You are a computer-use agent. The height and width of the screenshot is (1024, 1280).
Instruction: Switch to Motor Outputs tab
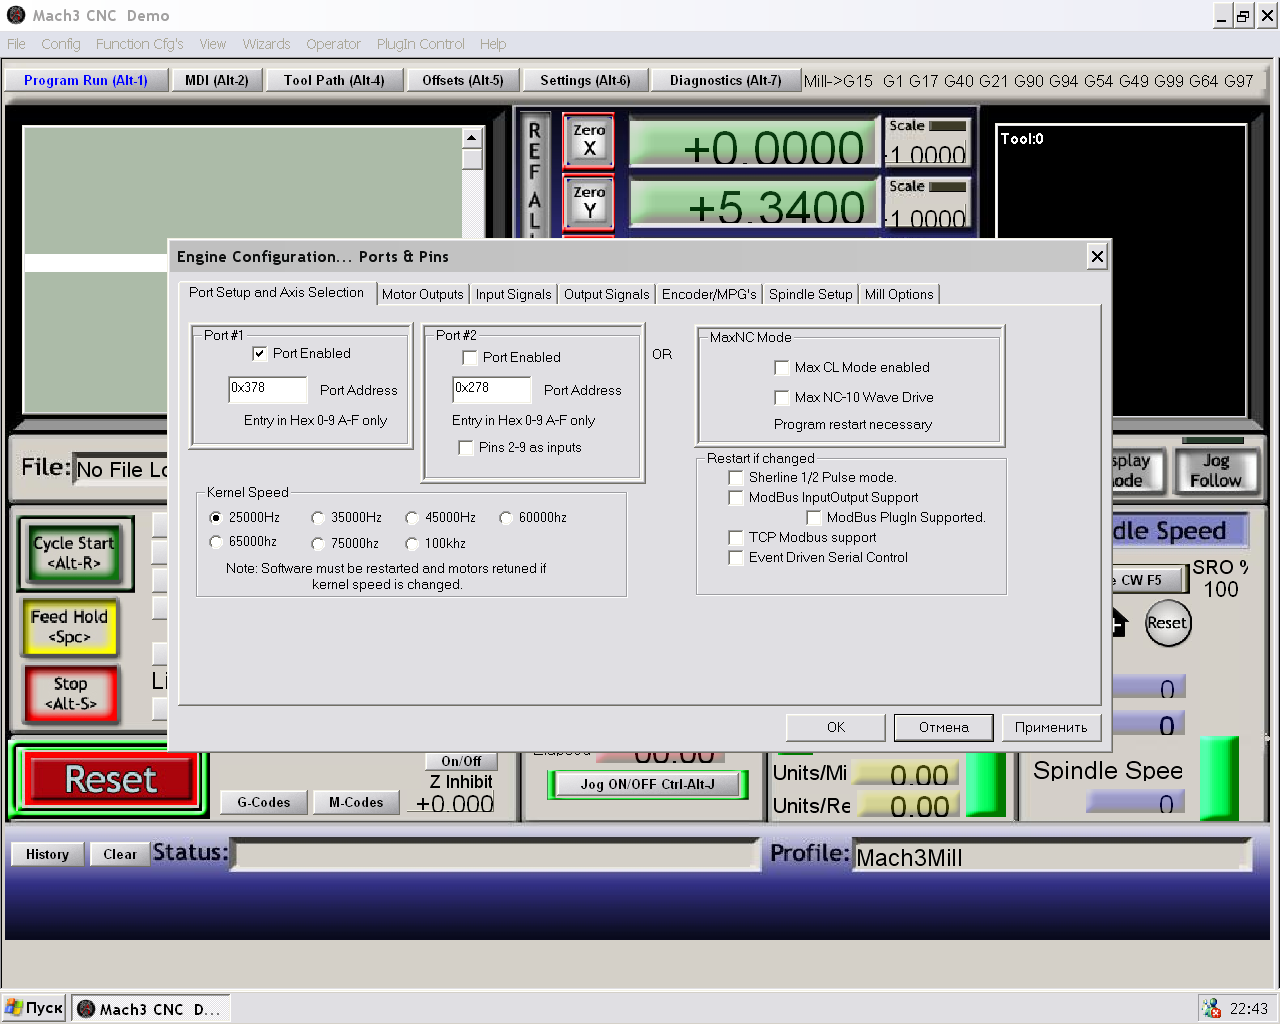(422, 294)
